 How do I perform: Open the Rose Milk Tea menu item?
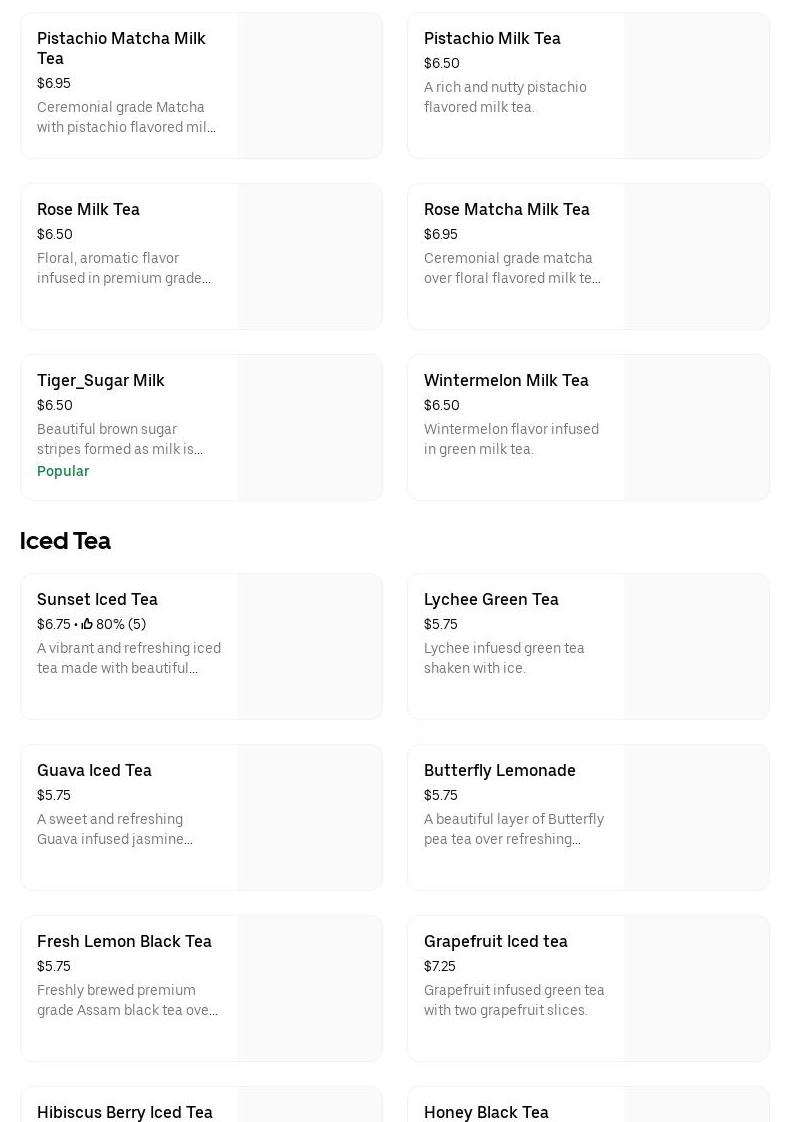[88, 209]
